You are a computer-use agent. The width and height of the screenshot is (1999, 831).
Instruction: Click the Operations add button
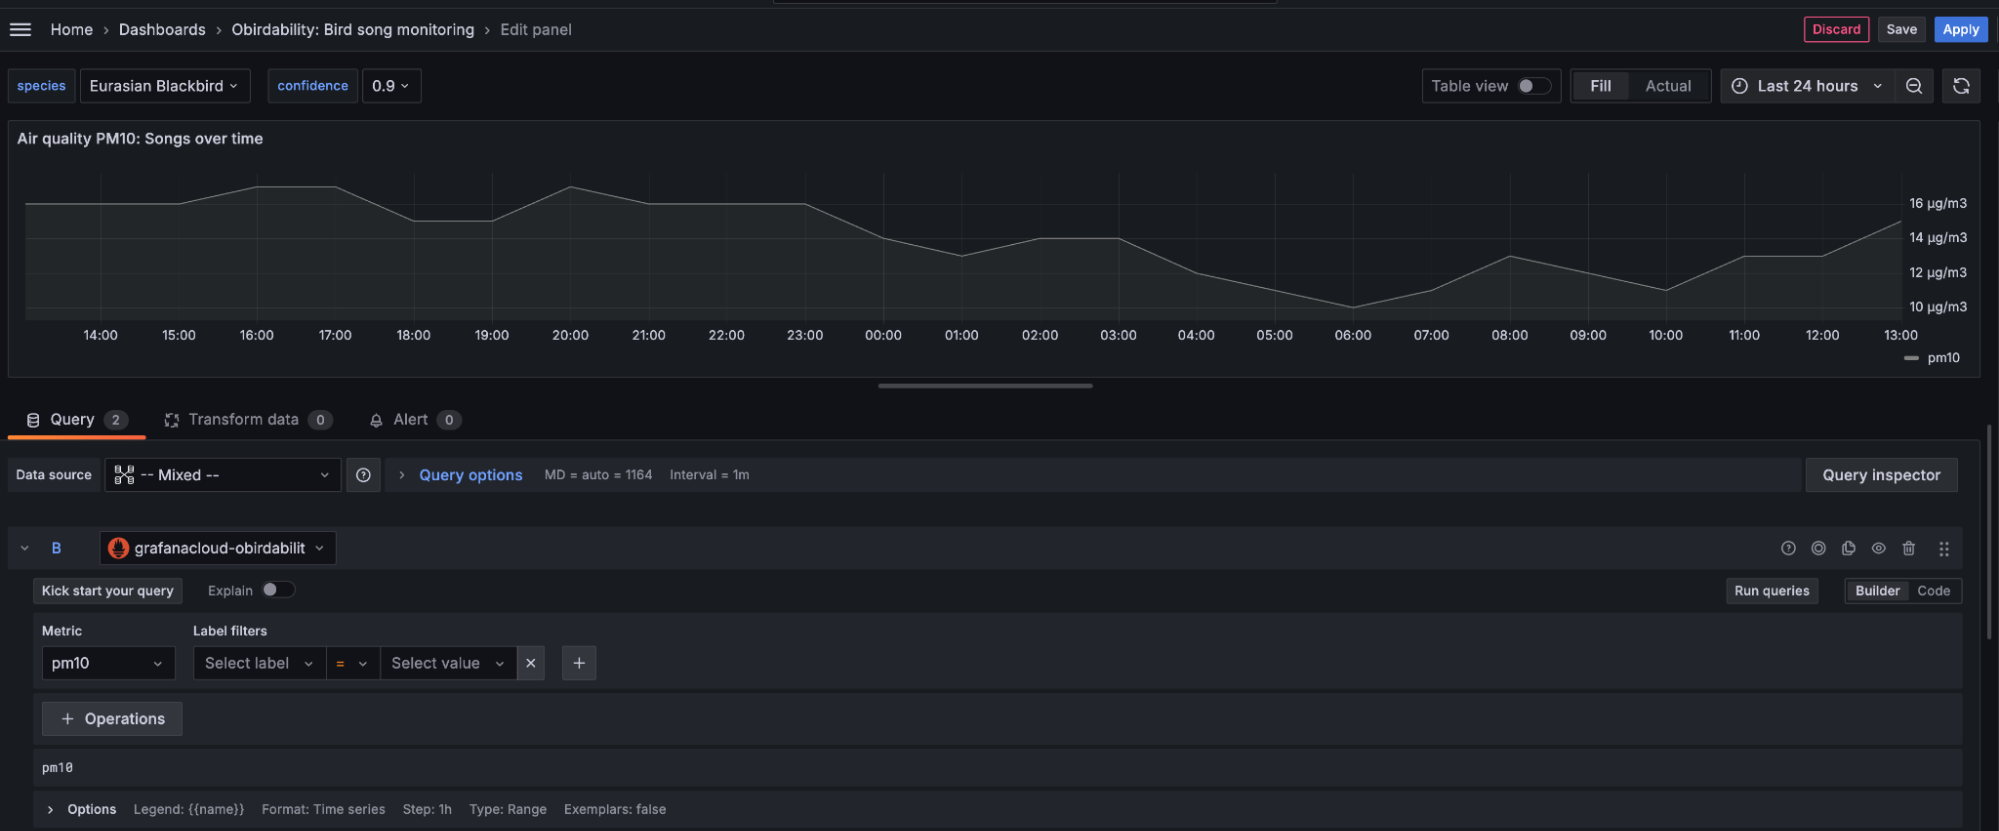pos(112,719)
